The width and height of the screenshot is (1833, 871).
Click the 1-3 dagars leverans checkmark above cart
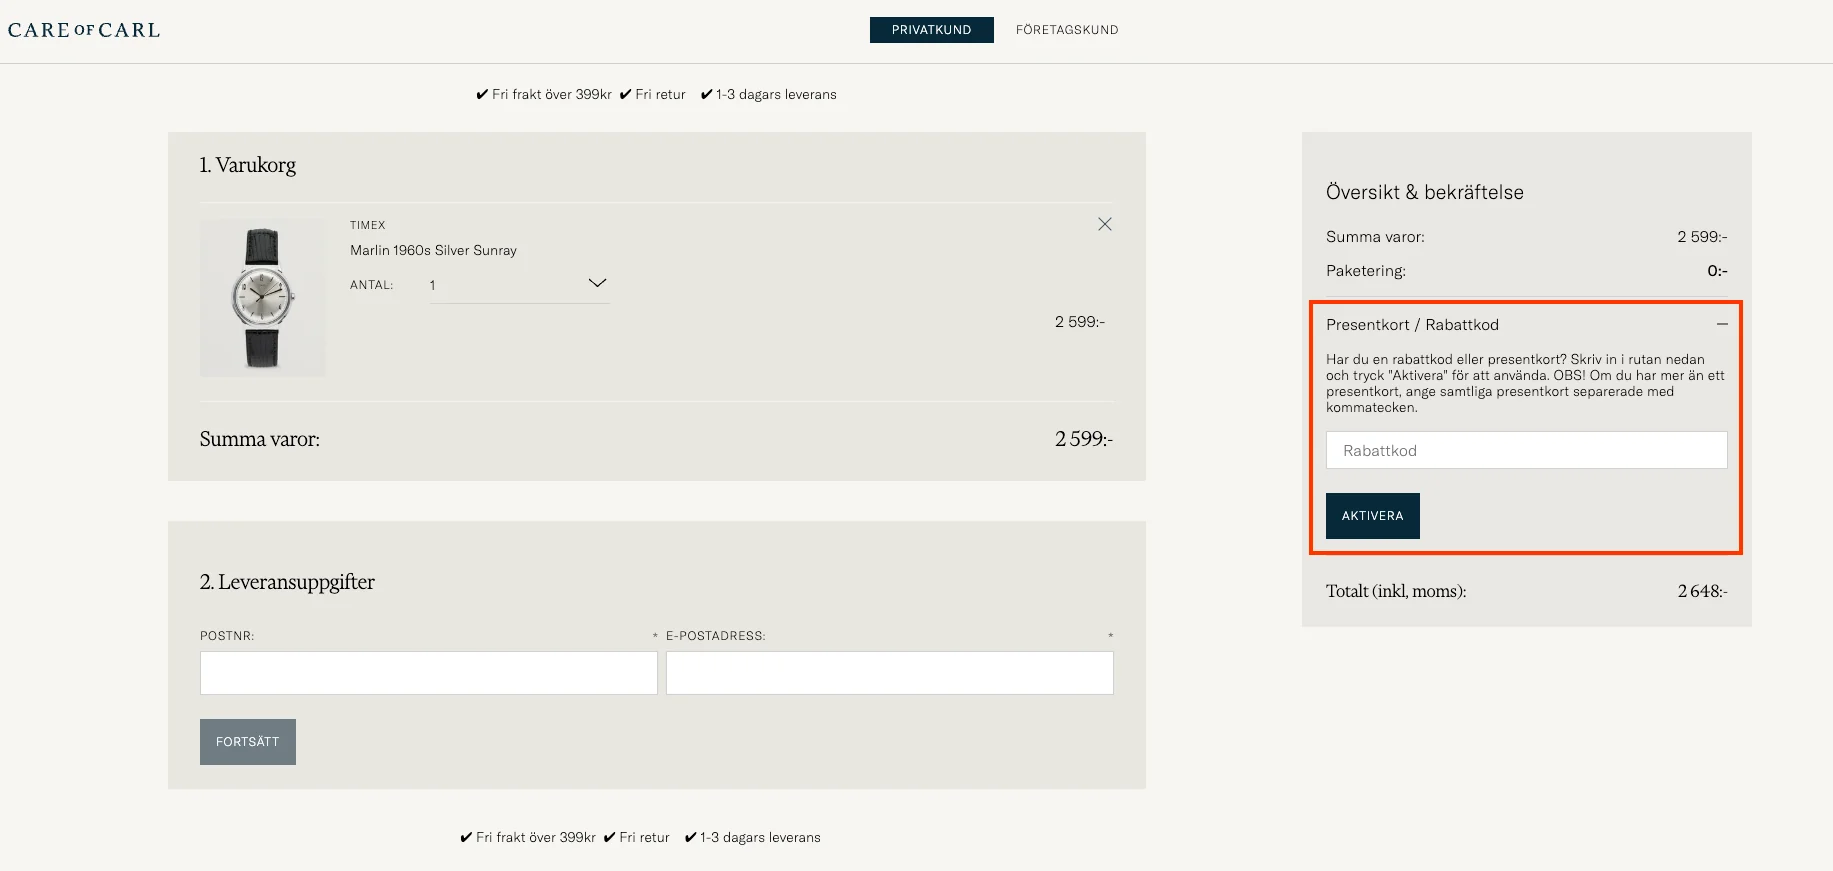point(706,95)
